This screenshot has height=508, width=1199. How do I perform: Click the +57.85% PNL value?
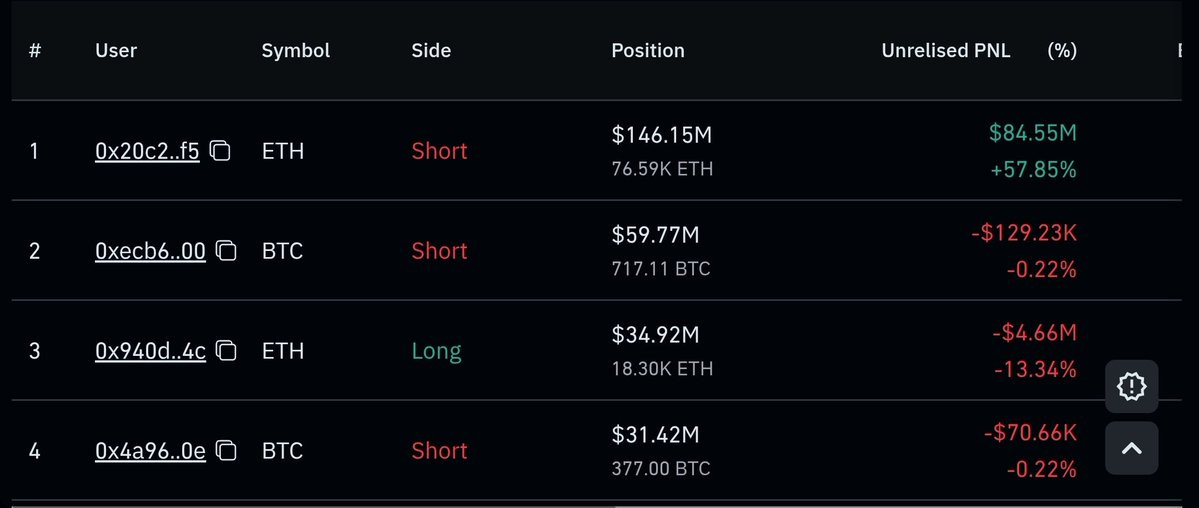click(x=1033, y=169)
